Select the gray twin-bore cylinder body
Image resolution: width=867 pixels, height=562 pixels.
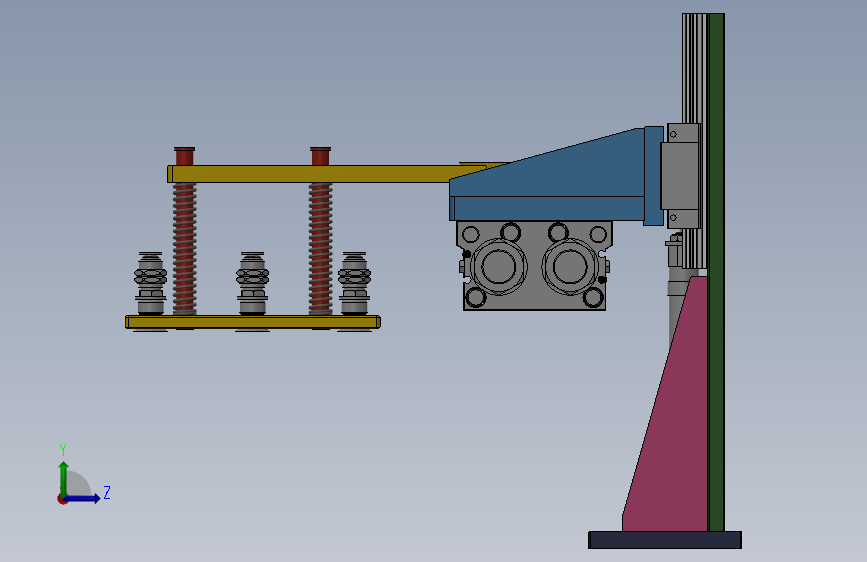pos(534,266)
